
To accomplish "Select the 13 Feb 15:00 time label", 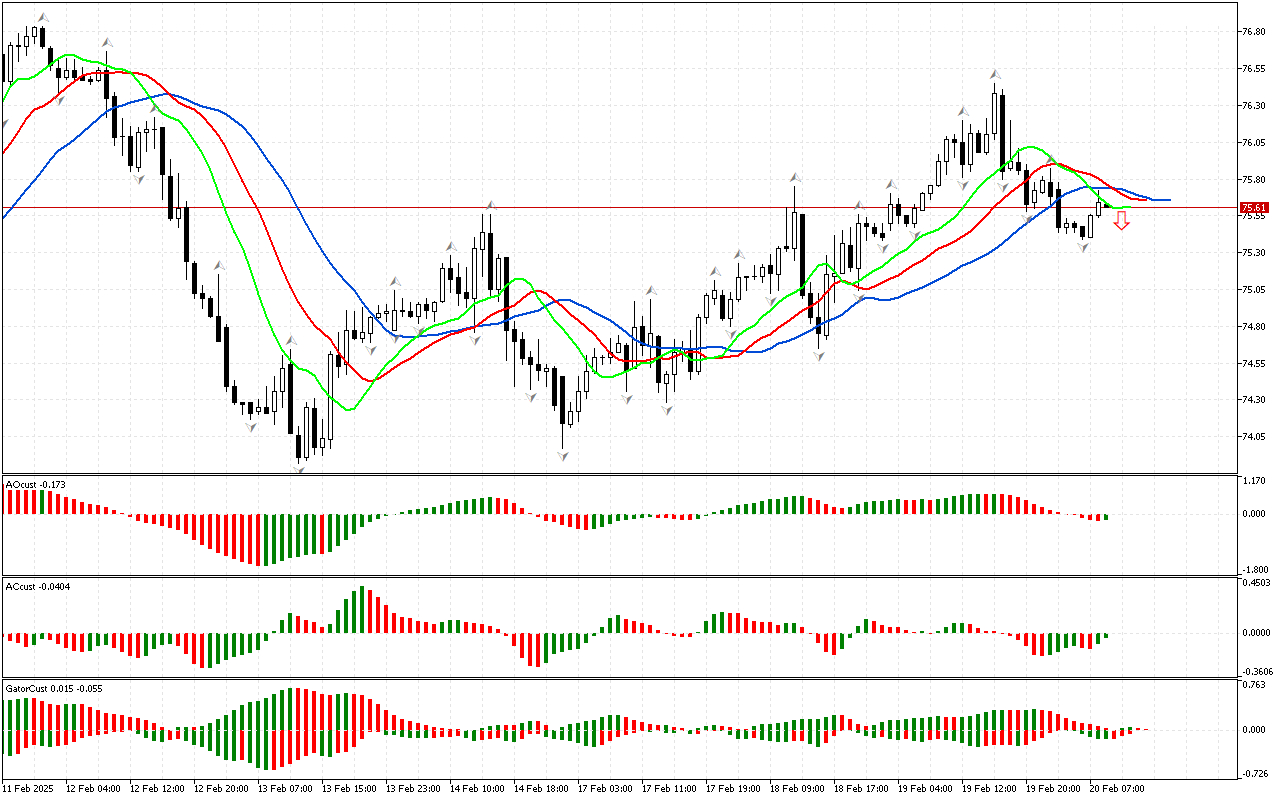I will pyautogui.click(x=349, y=788).
